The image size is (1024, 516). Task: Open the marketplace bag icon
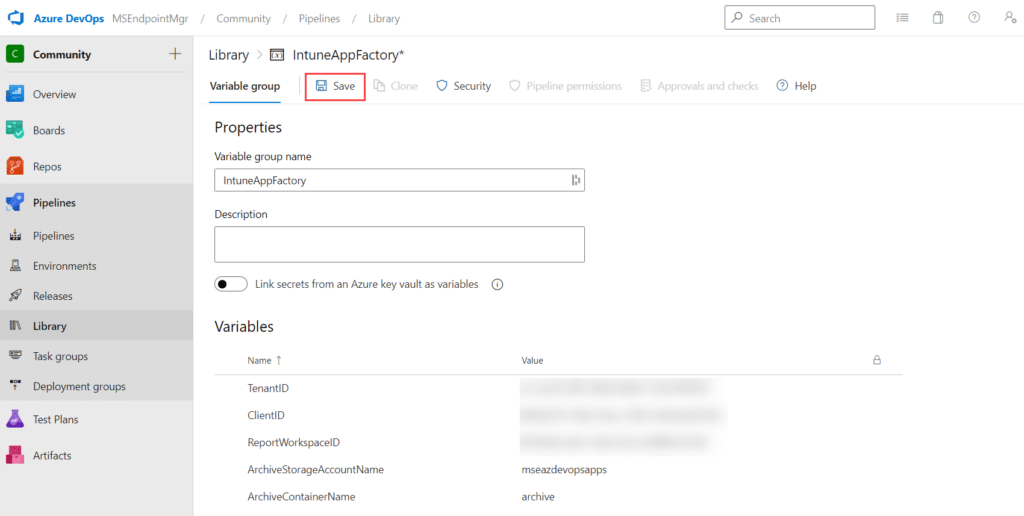point(938,18)
